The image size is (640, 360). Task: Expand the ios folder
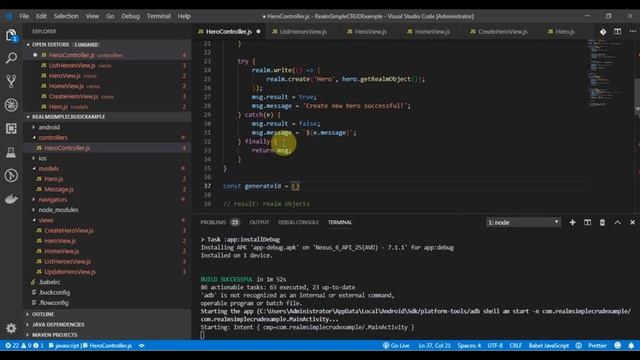(x=42, y=158)
